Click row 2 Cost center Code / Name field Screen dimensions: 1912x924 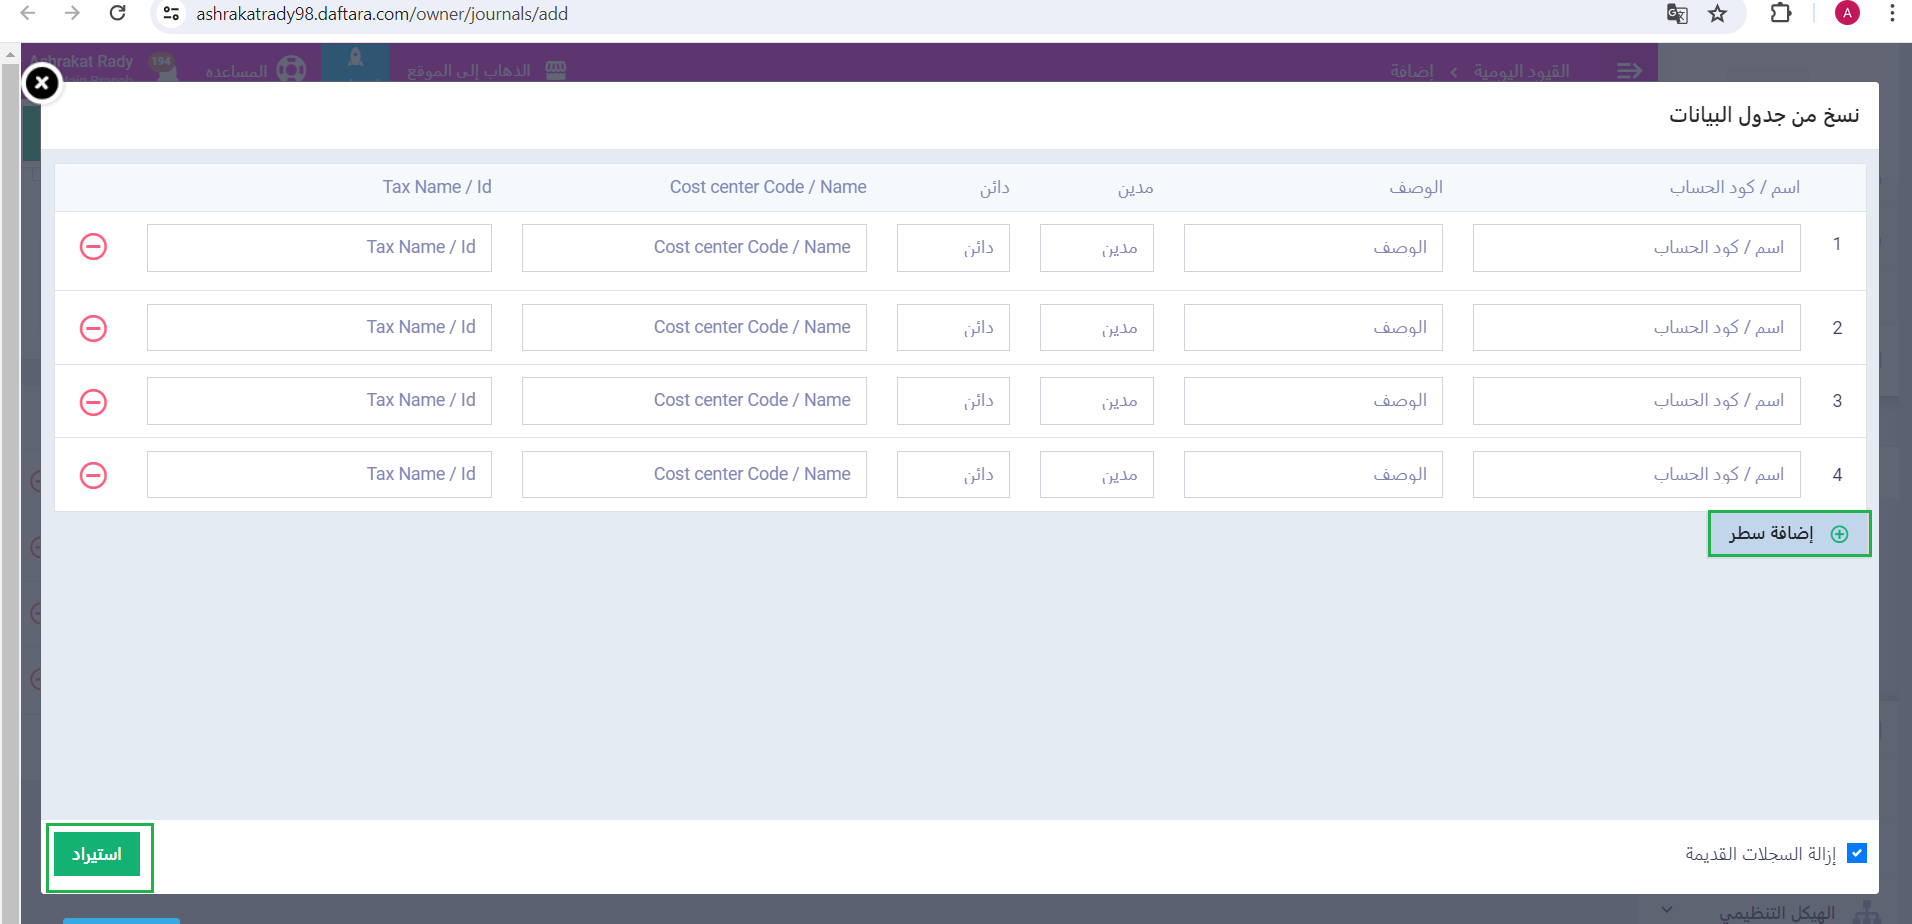point(694,328)
